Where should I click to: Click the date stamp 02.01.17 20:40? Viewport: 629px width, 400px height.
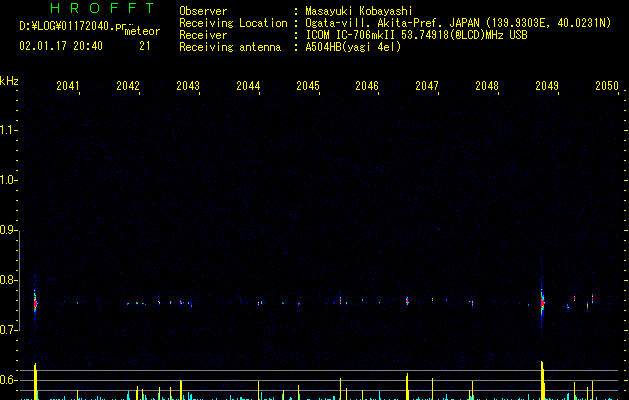tap(61, 46)
